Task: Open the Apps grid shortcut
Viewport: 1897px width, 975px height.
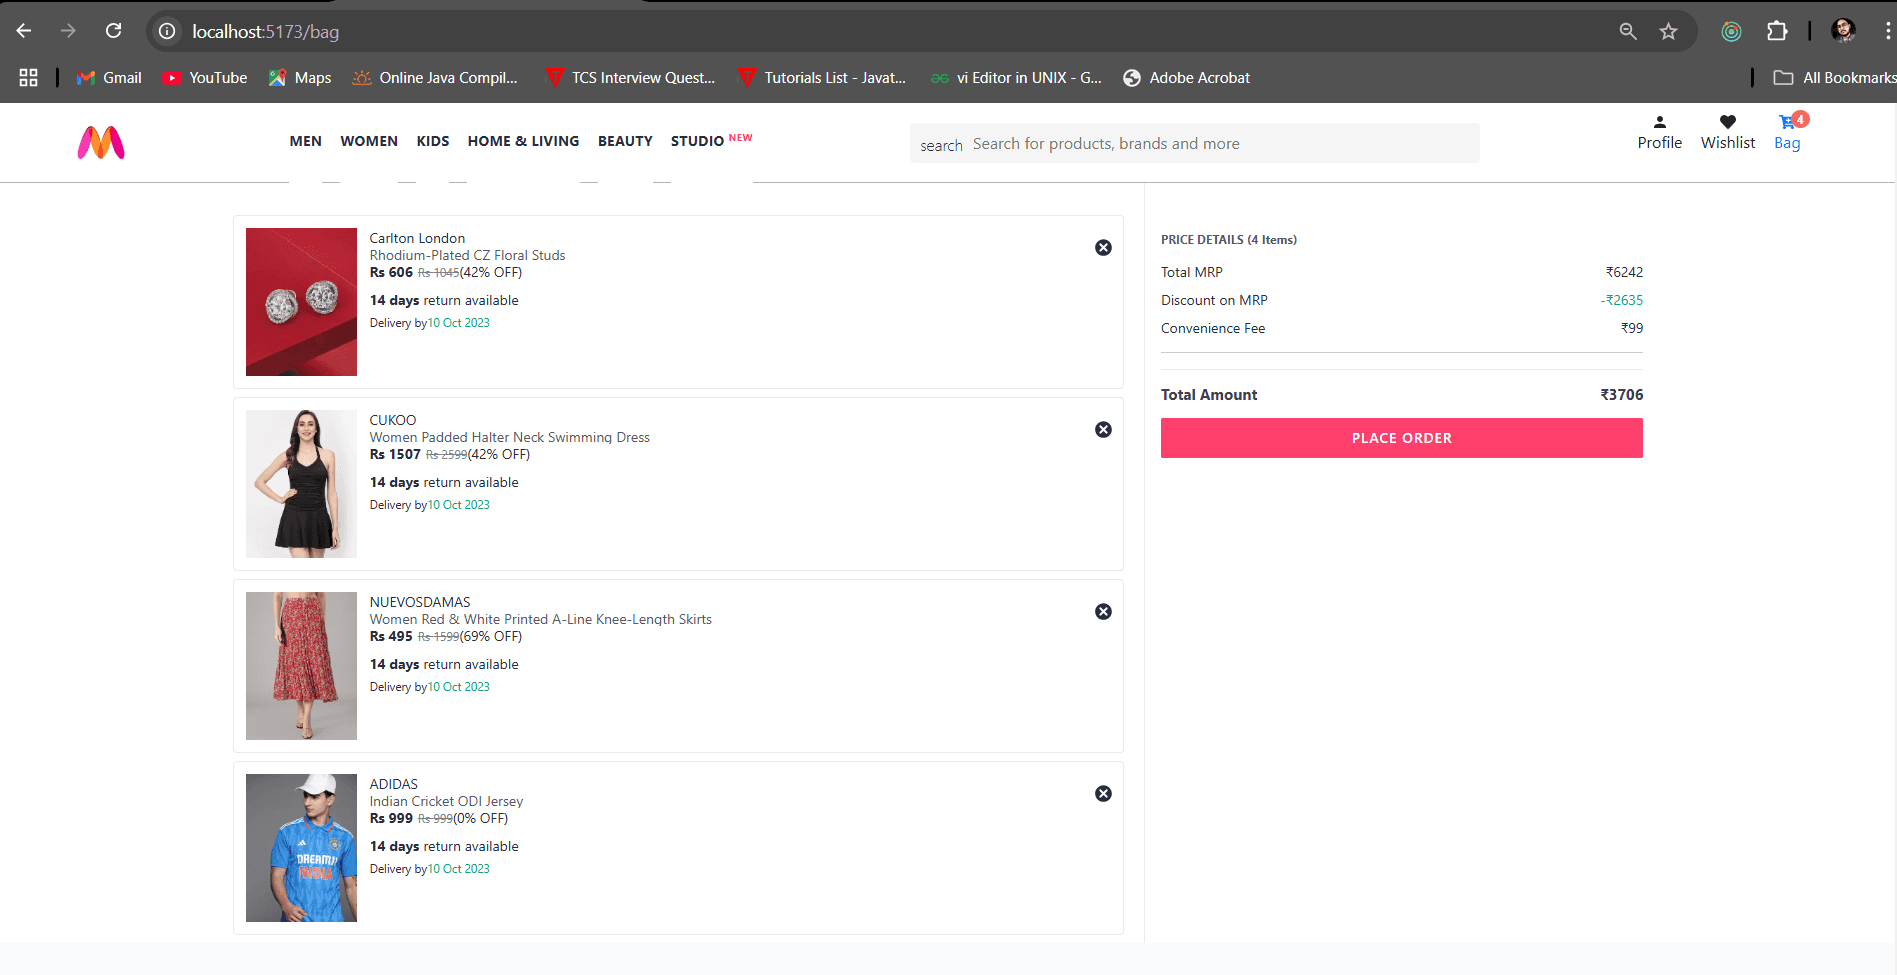Action: tap(28, 78)
